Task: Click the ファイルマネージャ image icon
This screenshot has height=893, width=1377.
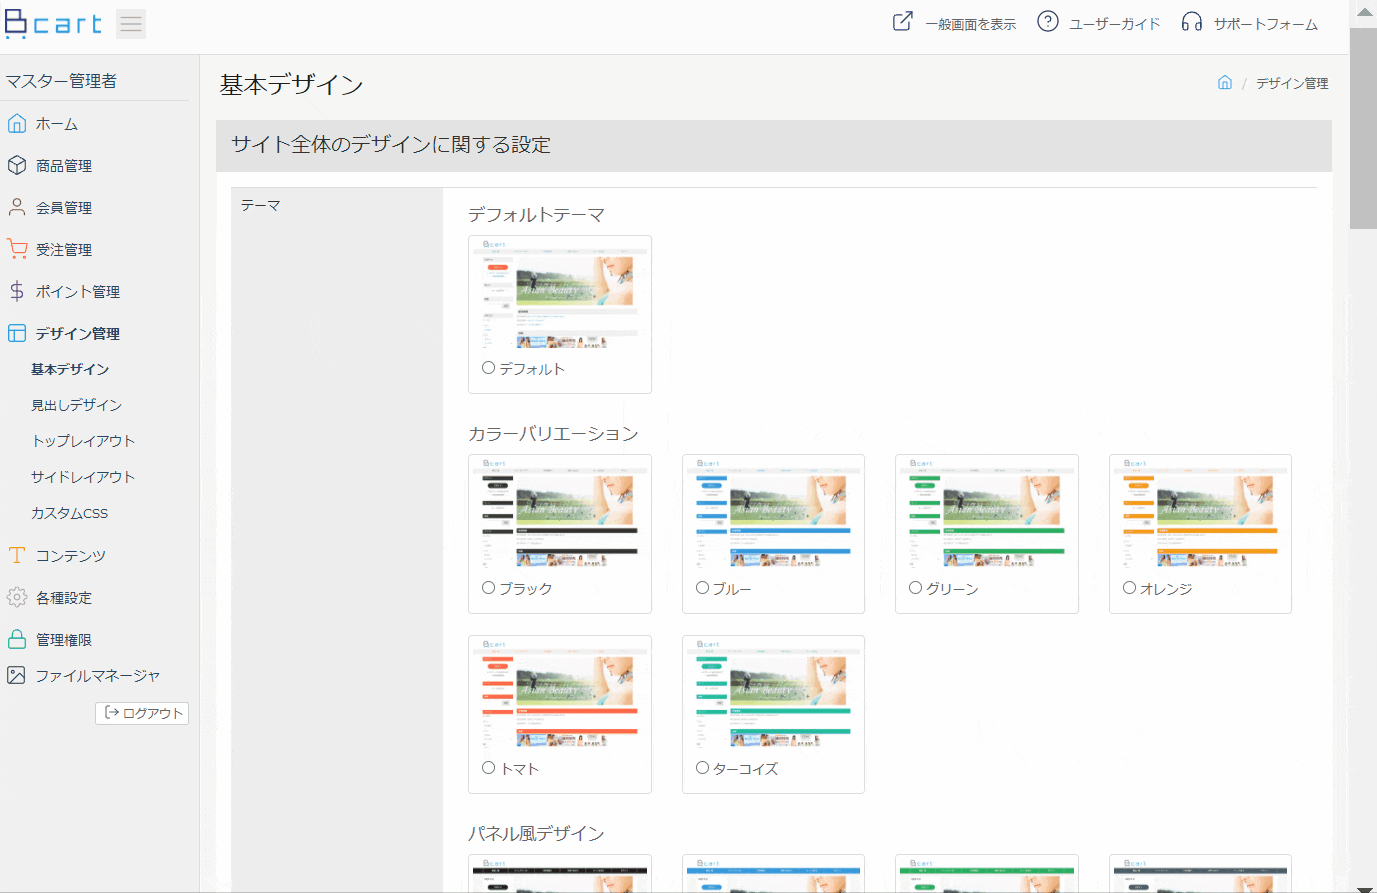Action: click(17, 675)
